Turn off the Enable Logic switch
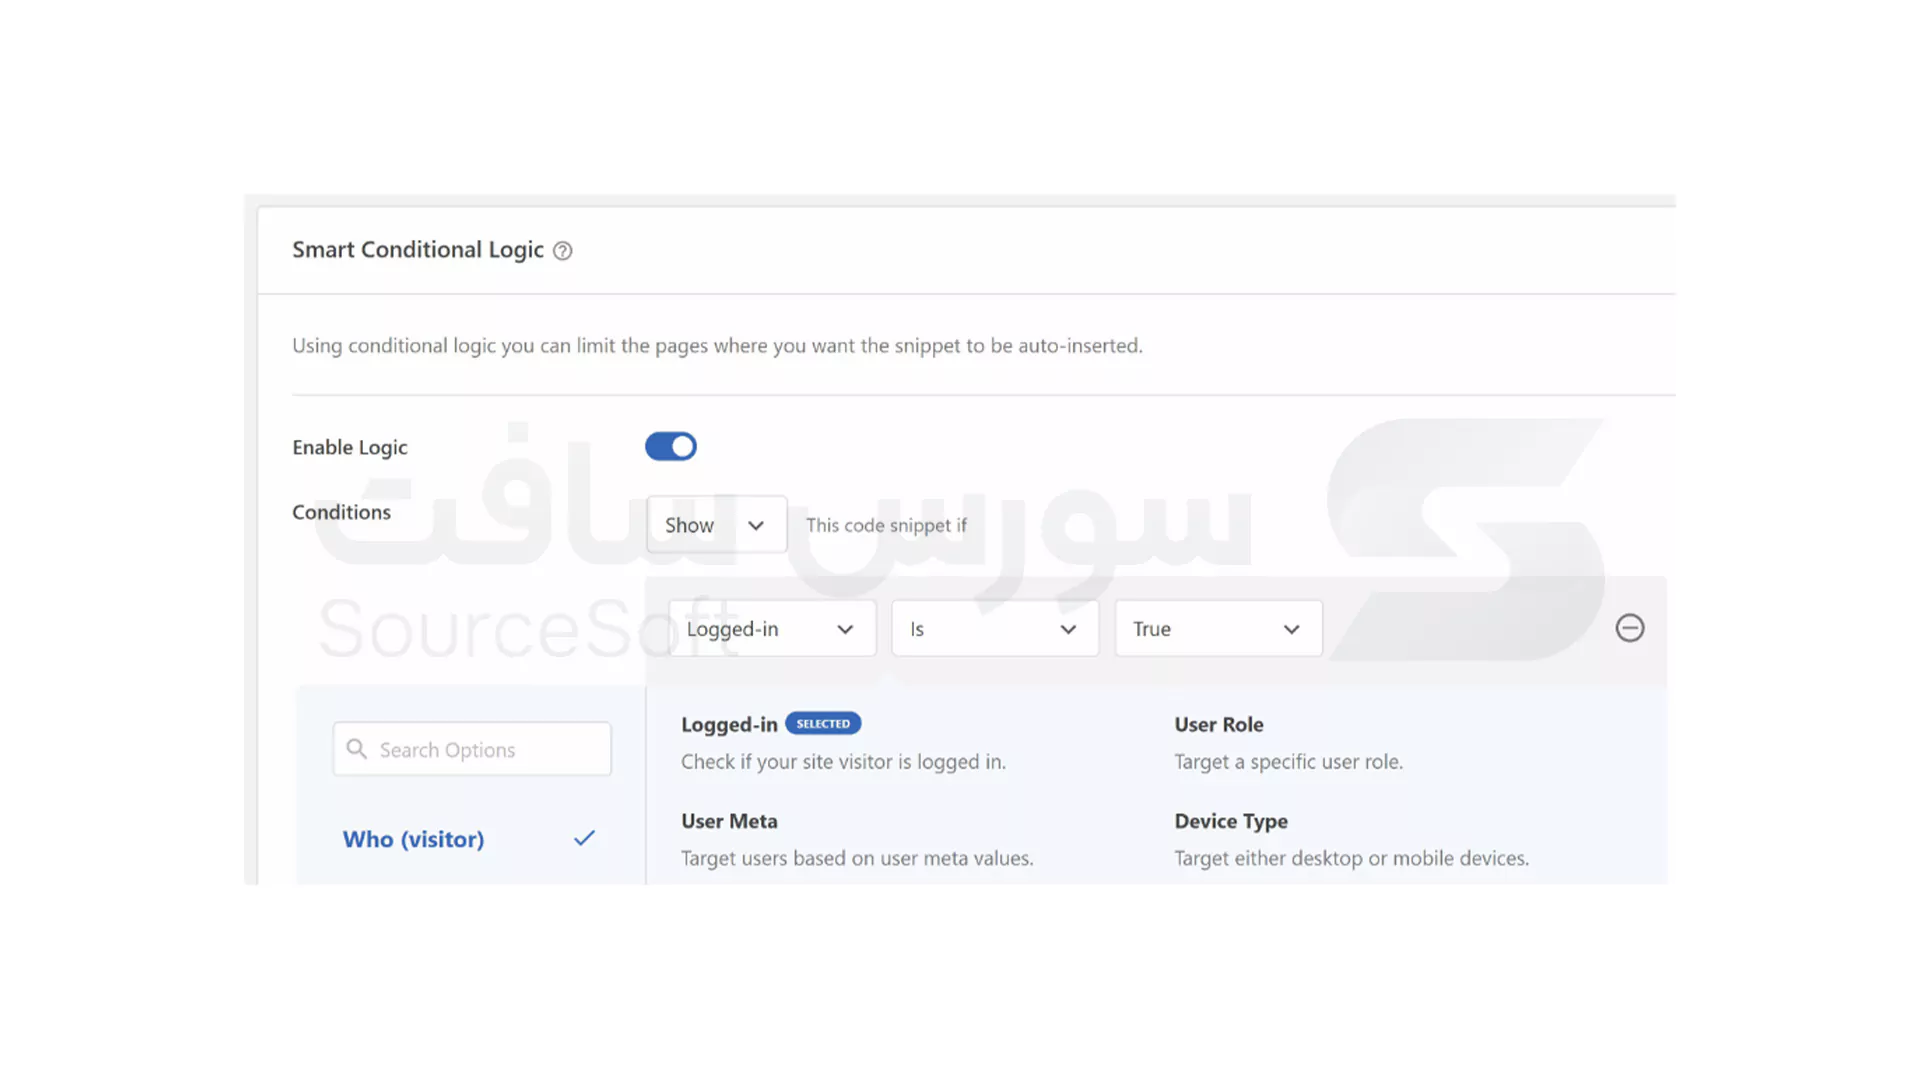Screen dimensions: 1920x1080 pos(671,446)
